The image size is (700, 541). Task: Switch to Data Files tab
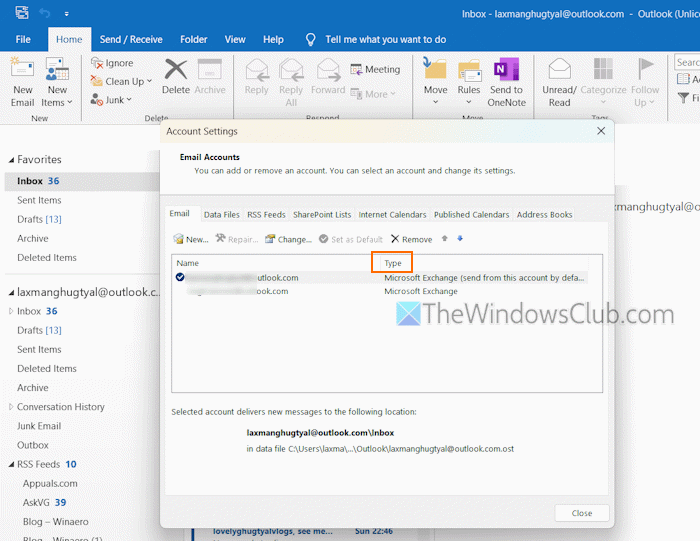pos(221,215)
